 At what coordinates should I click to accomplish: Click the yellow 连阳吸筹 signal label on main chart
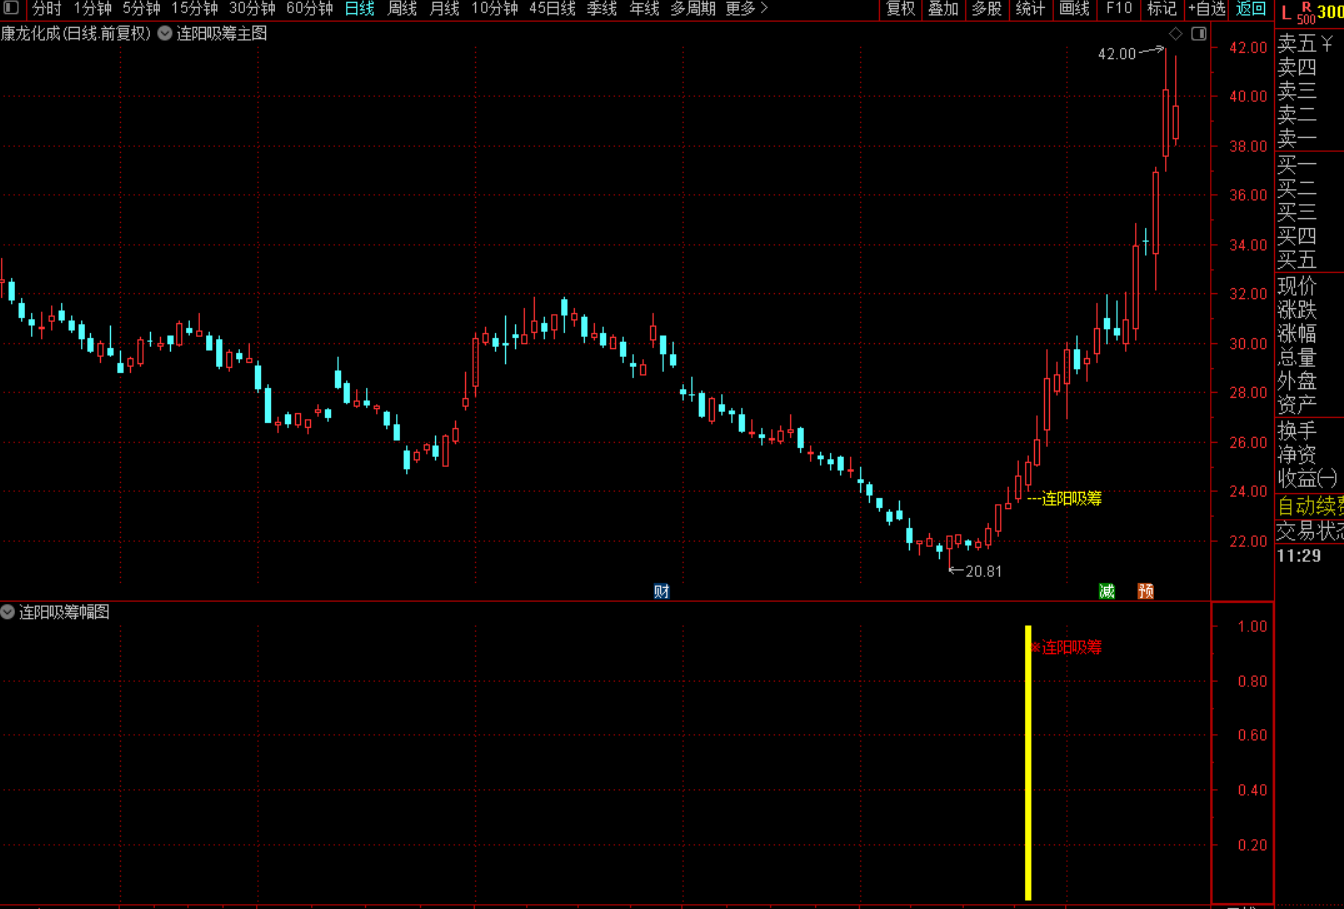click(x=1071, y=498)
